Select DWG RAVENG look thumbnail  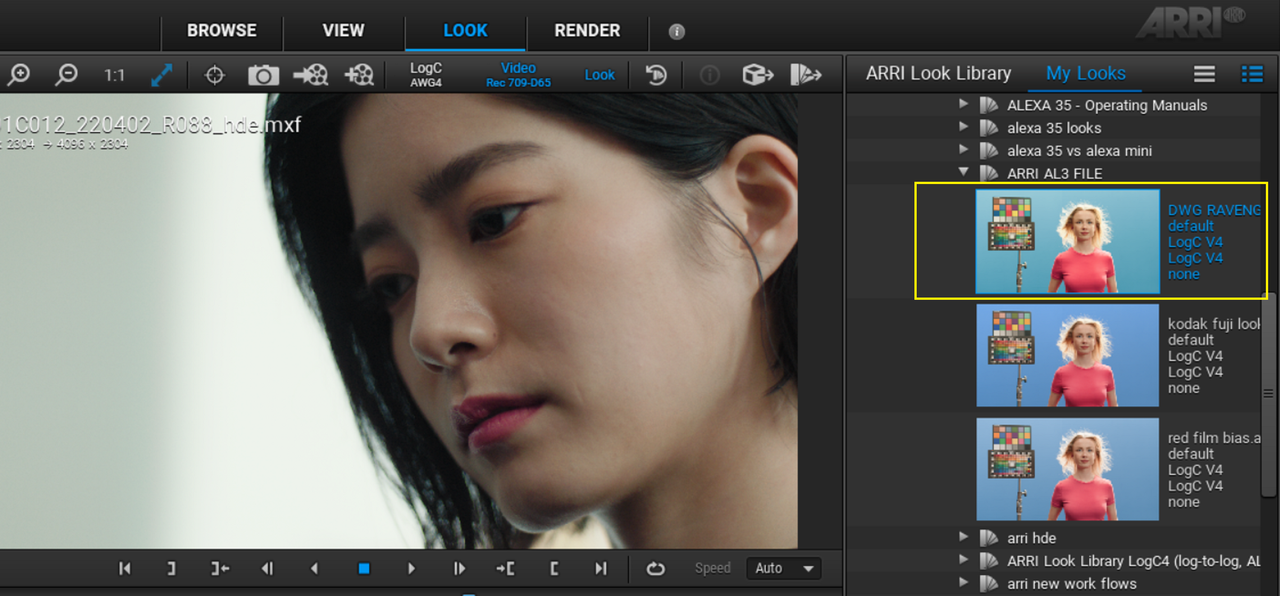1068,241
